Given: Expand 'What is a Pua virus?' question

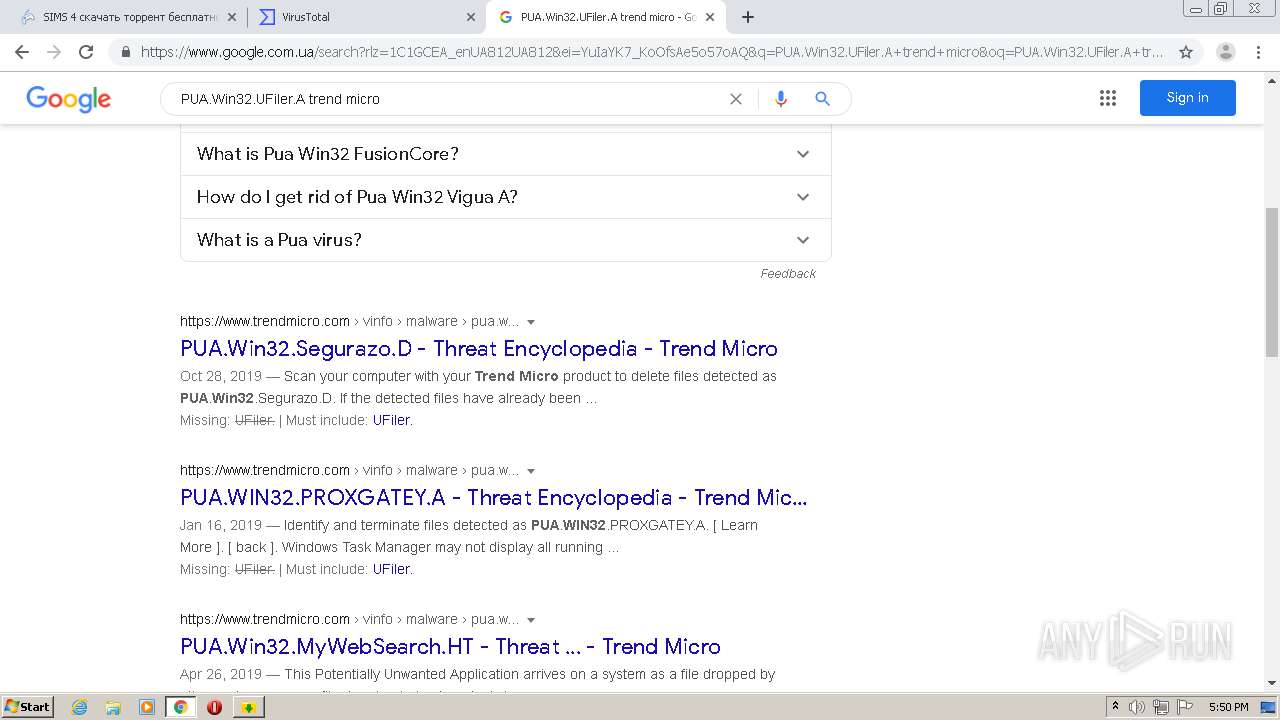Looking at the screenshot, I should tap(505, 240).
